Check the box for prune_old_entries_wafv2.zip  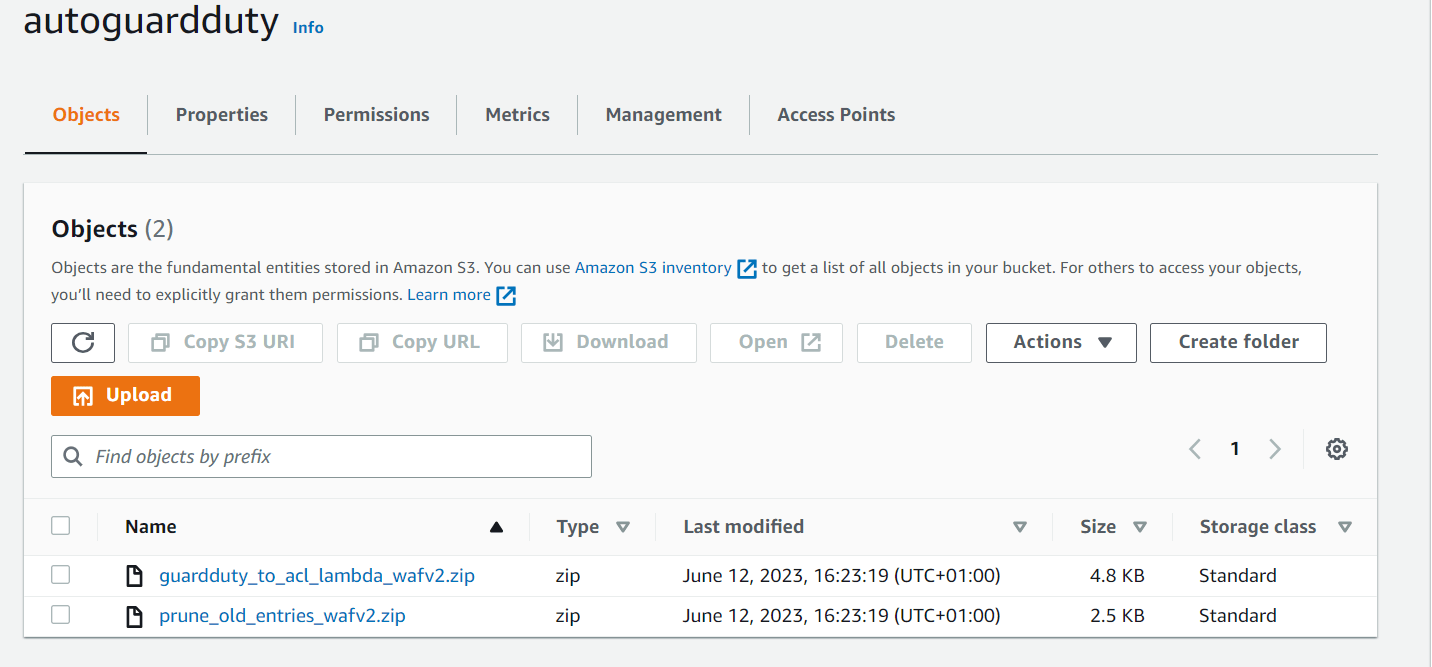[x=61, y=614]
